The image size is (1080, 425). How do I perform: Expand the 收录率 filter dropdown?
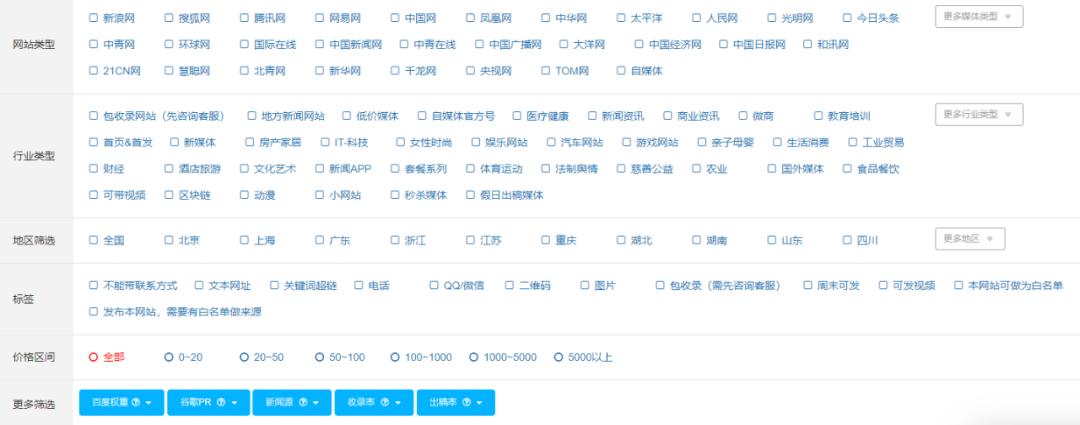pos(374,402)
